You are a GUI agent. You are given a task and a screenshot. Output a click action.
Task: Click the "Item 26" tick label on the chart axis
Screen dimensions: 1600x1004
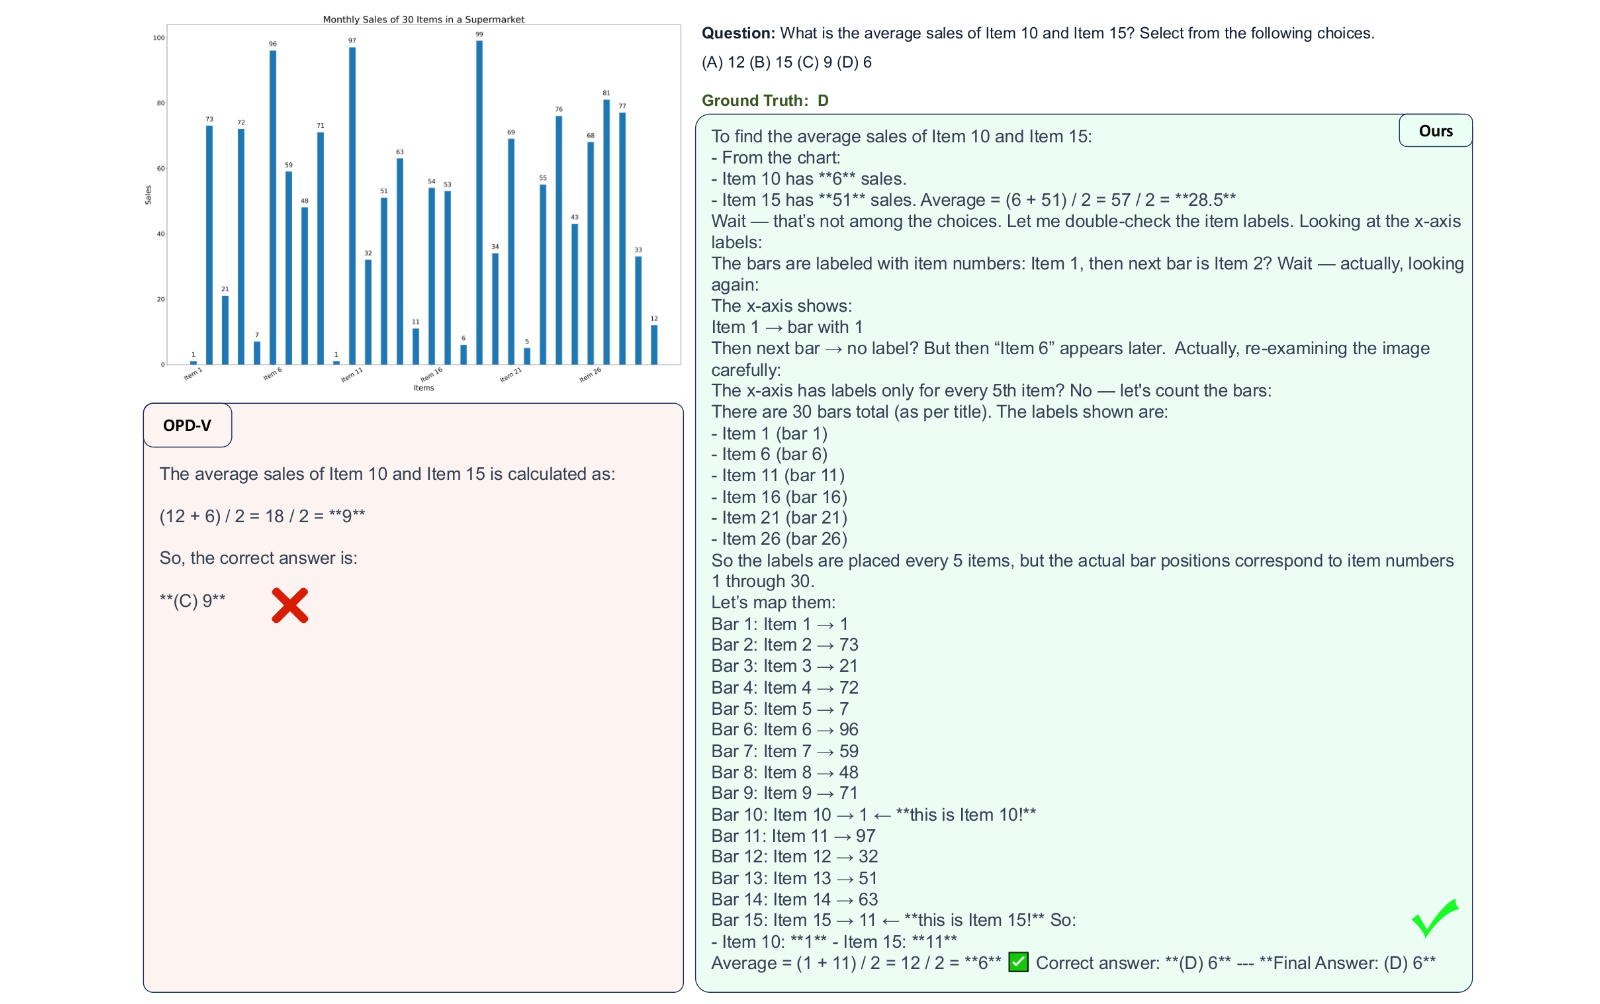(590, 375)
